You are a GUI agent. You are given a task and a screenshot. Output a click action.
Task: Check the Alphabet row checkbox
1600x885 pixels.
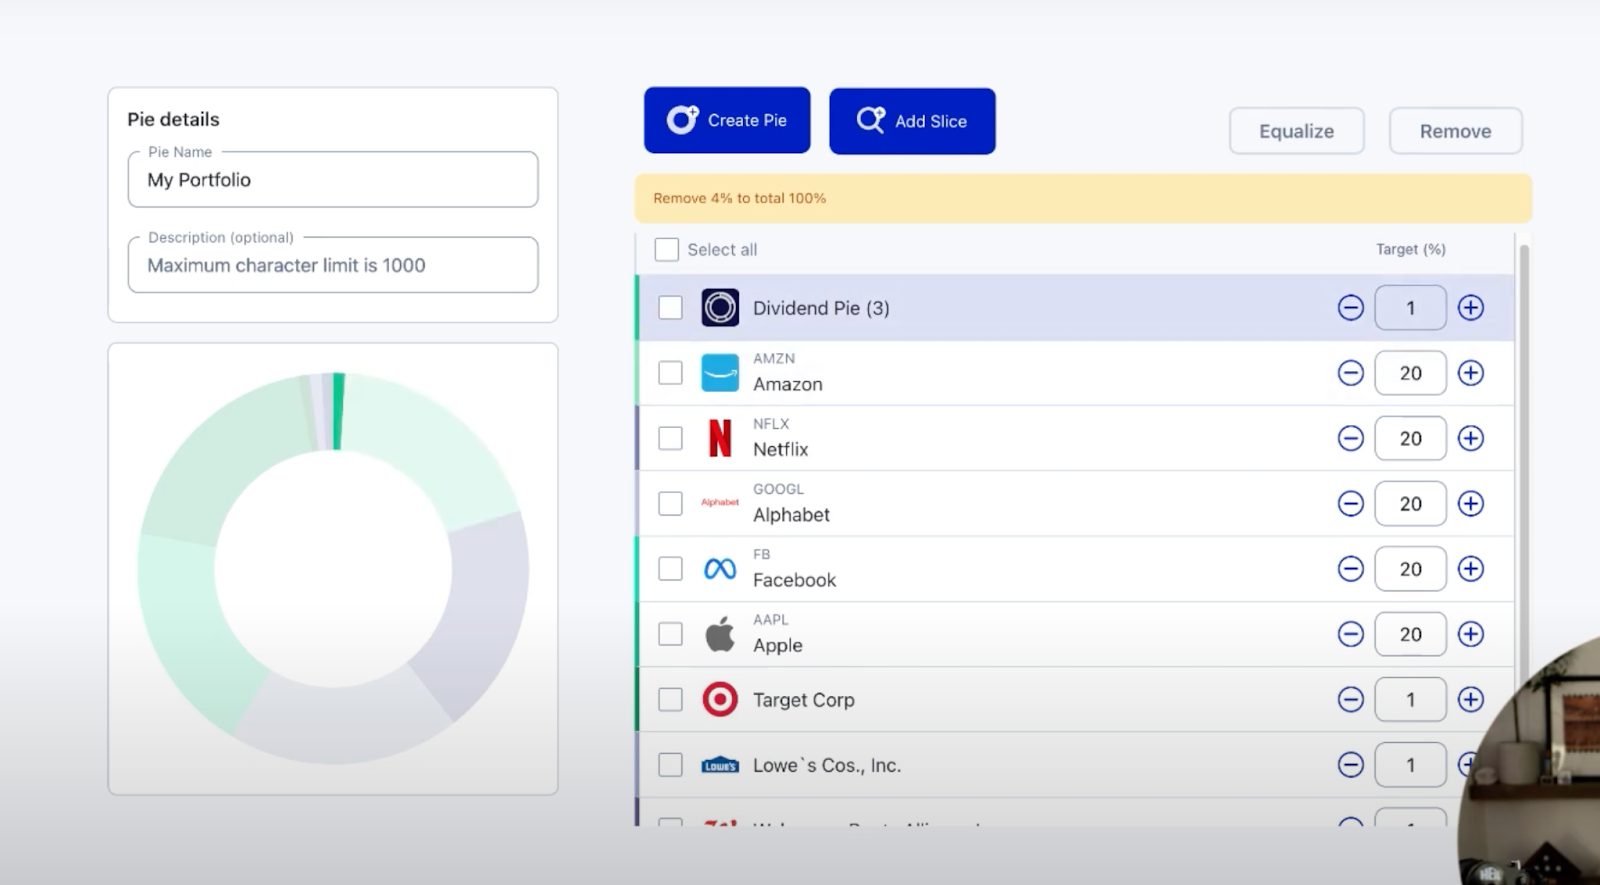pos(671,503)
